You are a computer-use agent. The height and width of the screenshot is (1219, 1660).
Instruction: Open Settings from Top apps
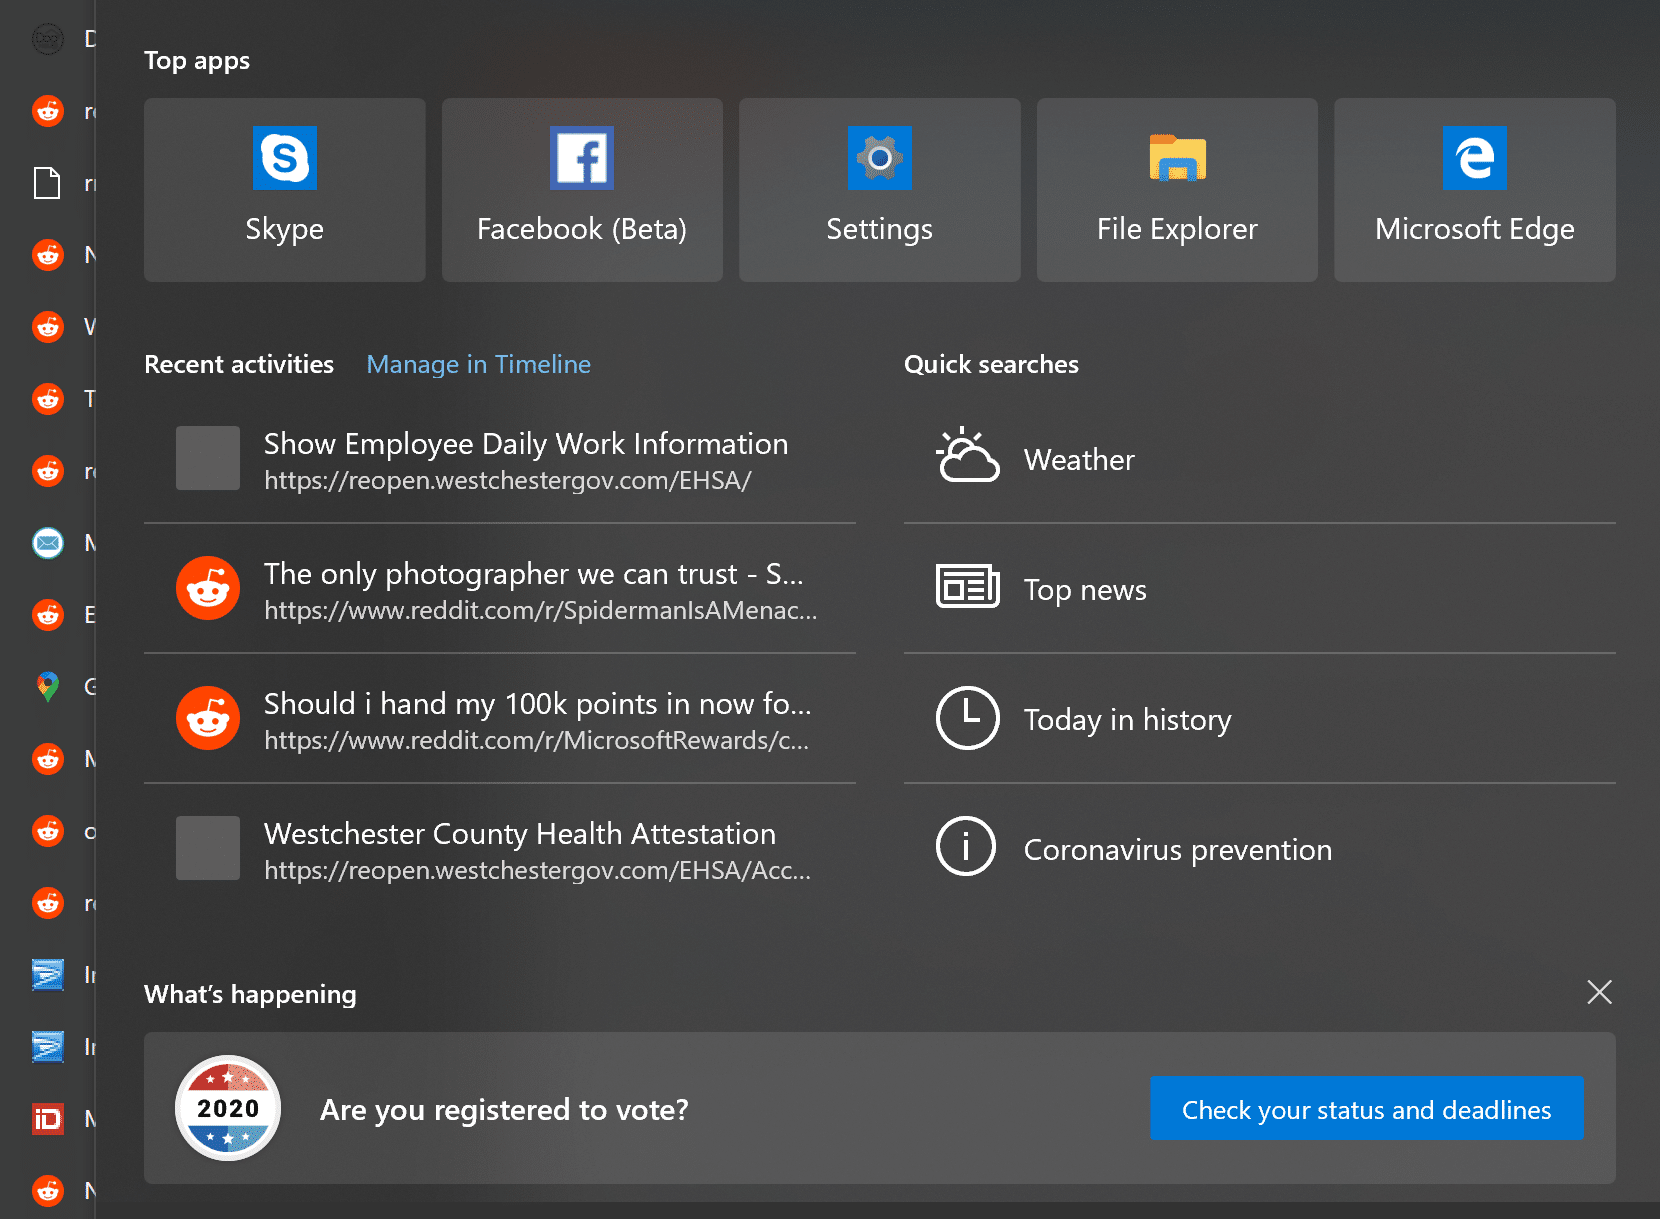tap(880, 190)
